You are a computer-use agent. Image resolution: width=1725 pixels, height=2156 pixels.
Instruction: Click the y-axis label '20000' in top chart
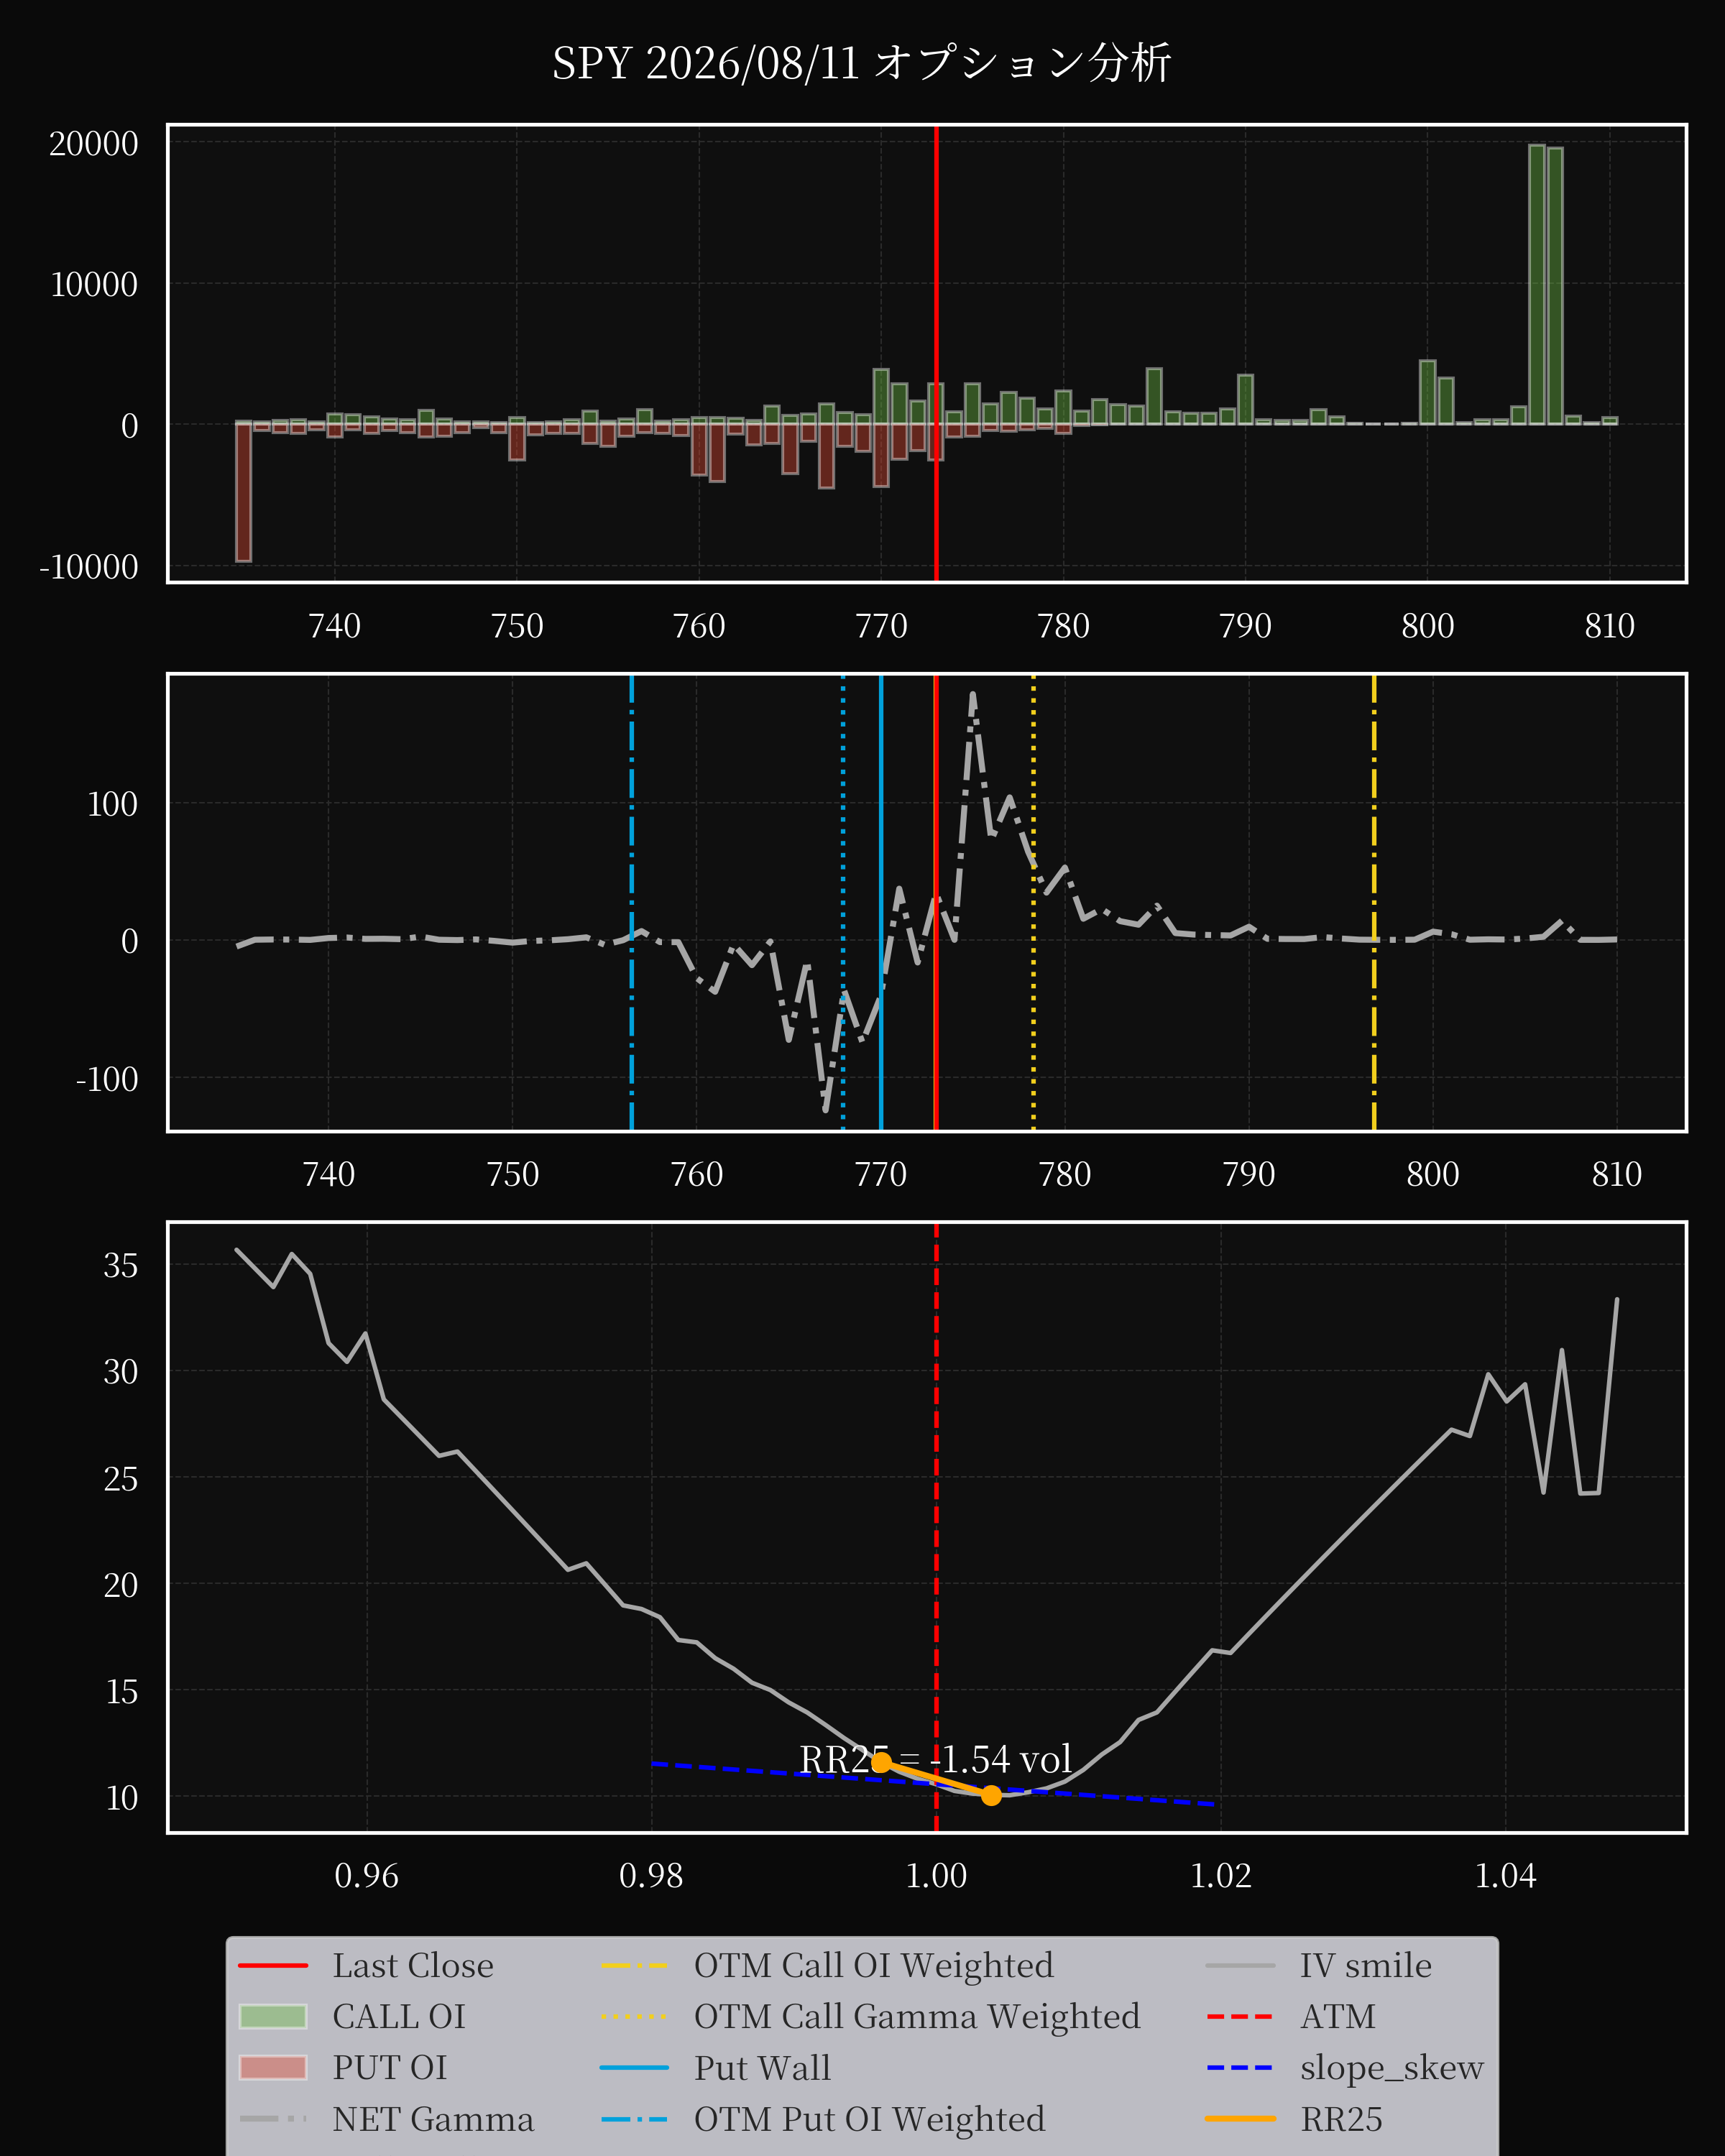click(94, 144)
